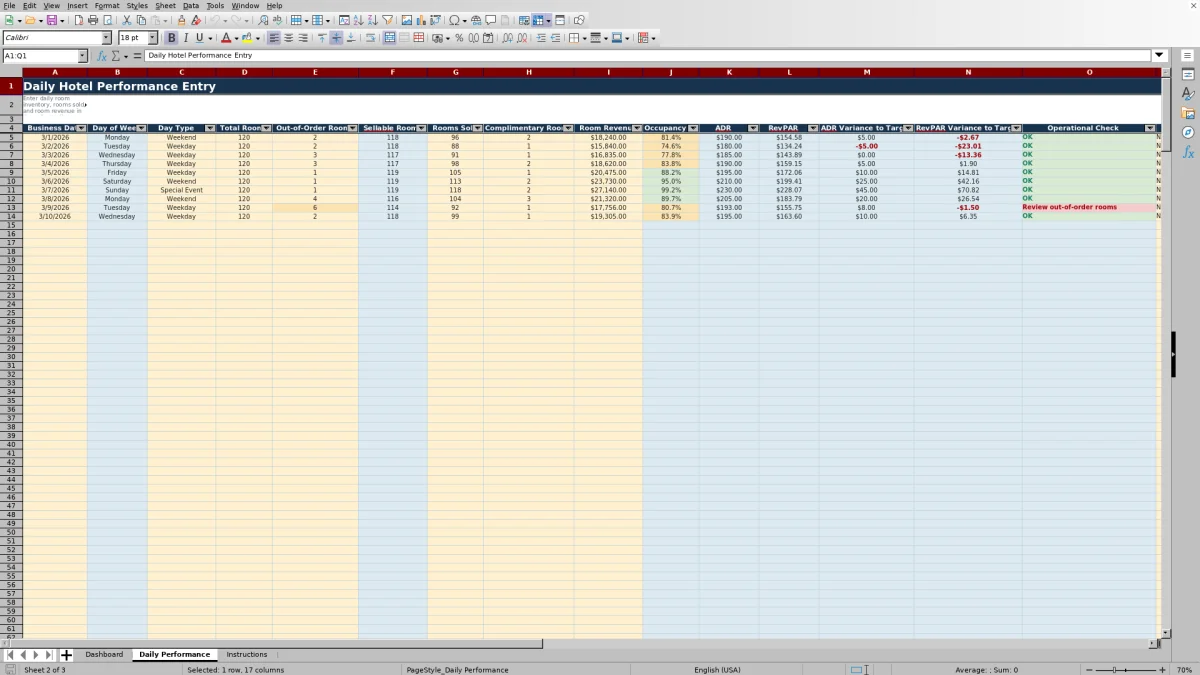The height and width of the screenshot is (675, 1200).
Task: Click the Cut scissors icon
Action: tap(127, 20)
